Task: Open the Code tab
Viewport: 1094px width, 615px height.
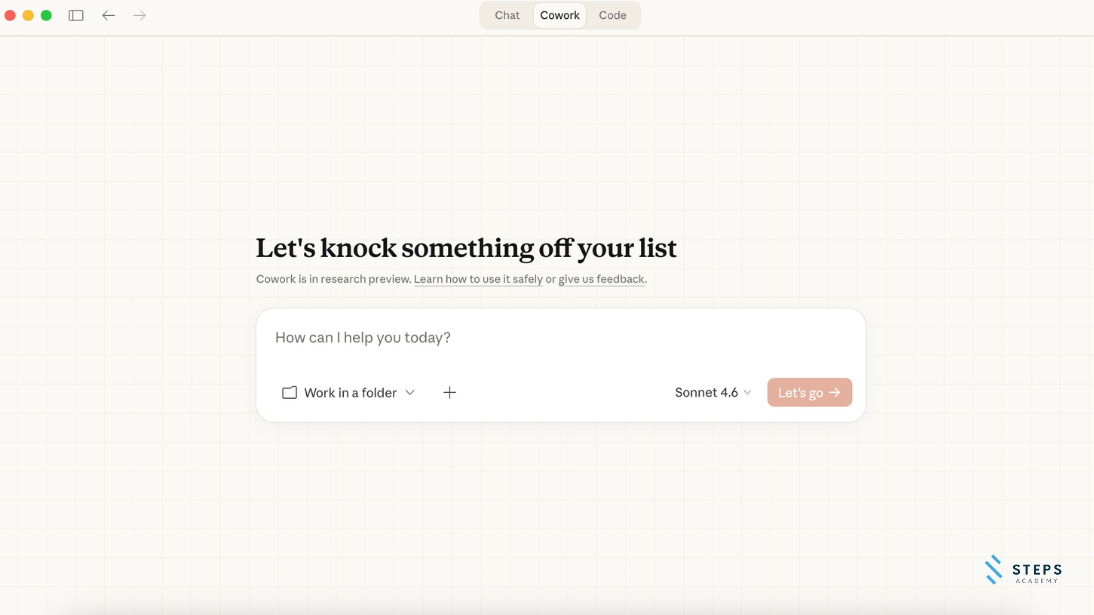Action: (x=613, y=16)
